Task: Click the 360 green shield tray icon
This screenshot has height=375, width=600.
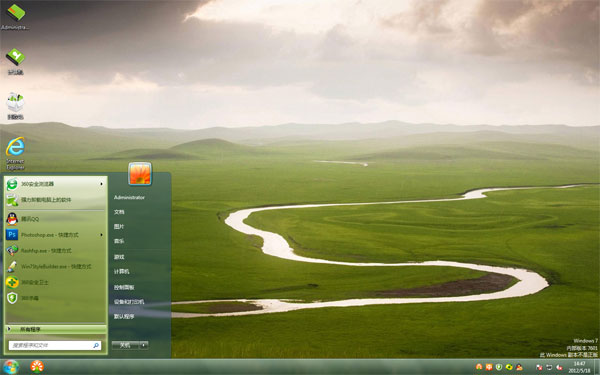Action: click(499, 367)
